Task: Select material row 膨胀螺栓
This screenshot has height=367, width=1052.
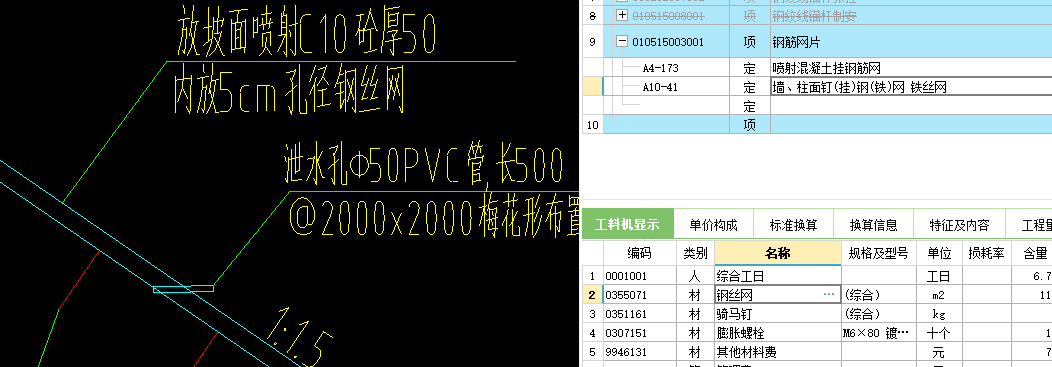Action: (x=778, y=333)
